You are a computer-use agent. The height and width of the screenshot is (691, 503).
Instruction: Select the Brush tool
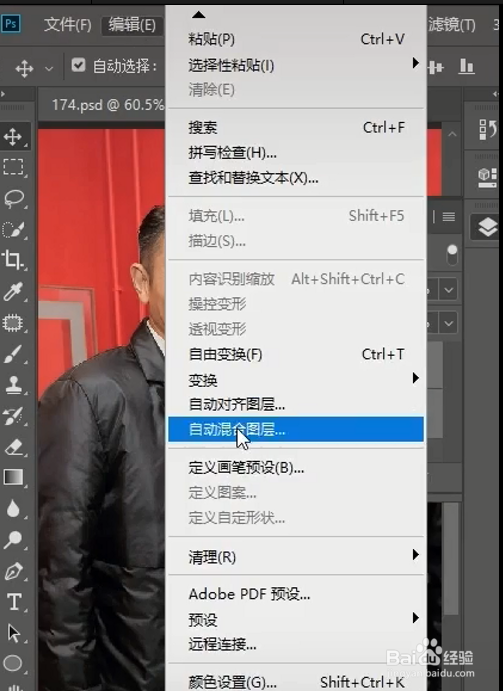[13, 354]
